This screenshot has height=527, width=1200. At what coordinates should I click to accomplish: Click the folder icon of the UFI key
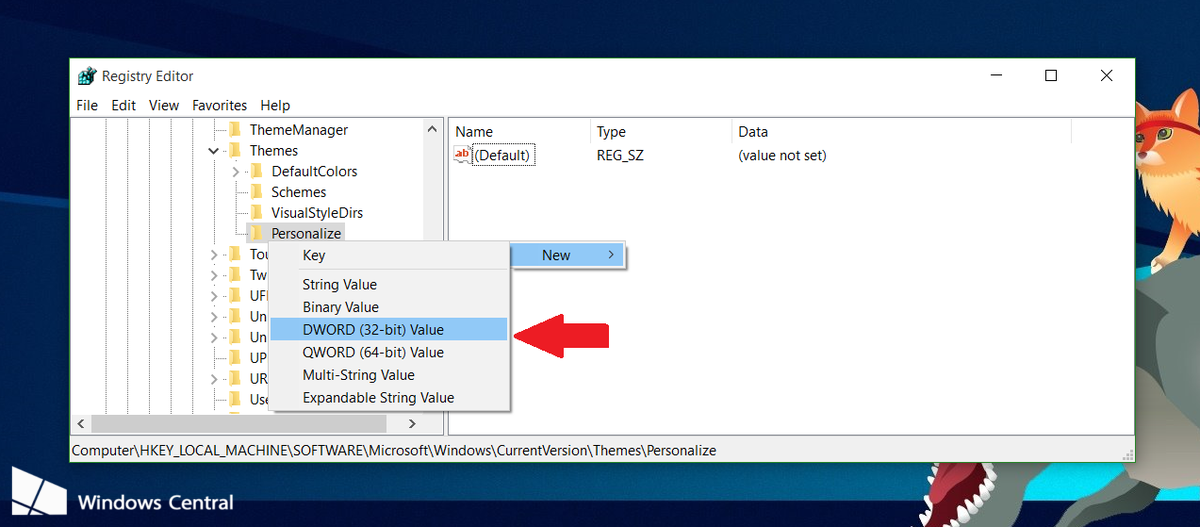[x=235, y=296]
